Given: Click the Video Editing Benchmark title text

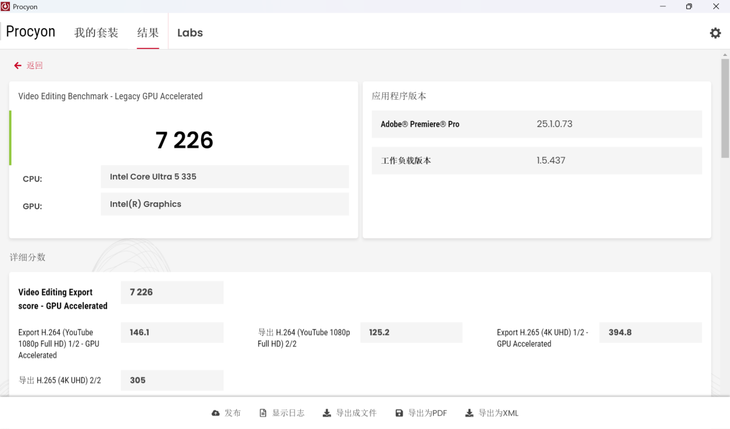Looking at the screenshot, I should point(110,96).
